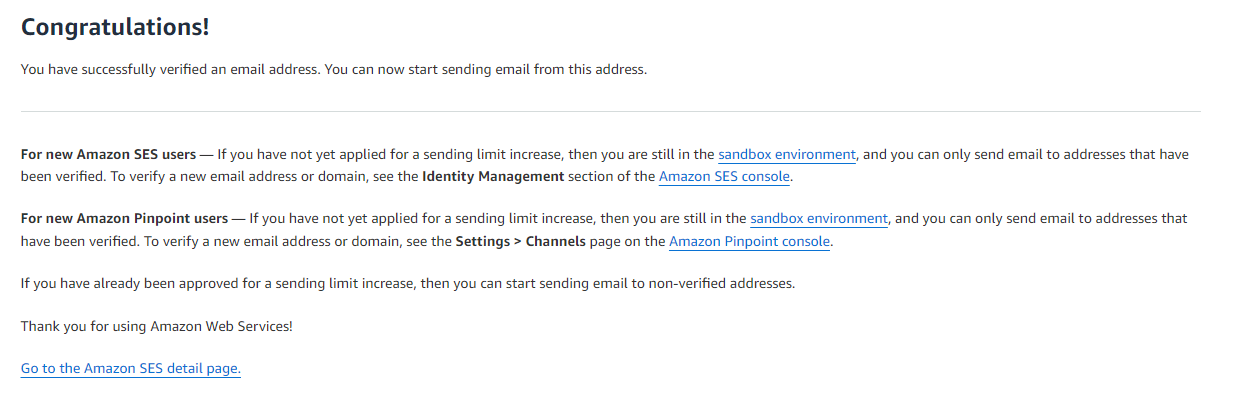Click 'Thank you for using Amazon Web Services!'
This screenshot has height=408, width=1240.
[157, 326]
